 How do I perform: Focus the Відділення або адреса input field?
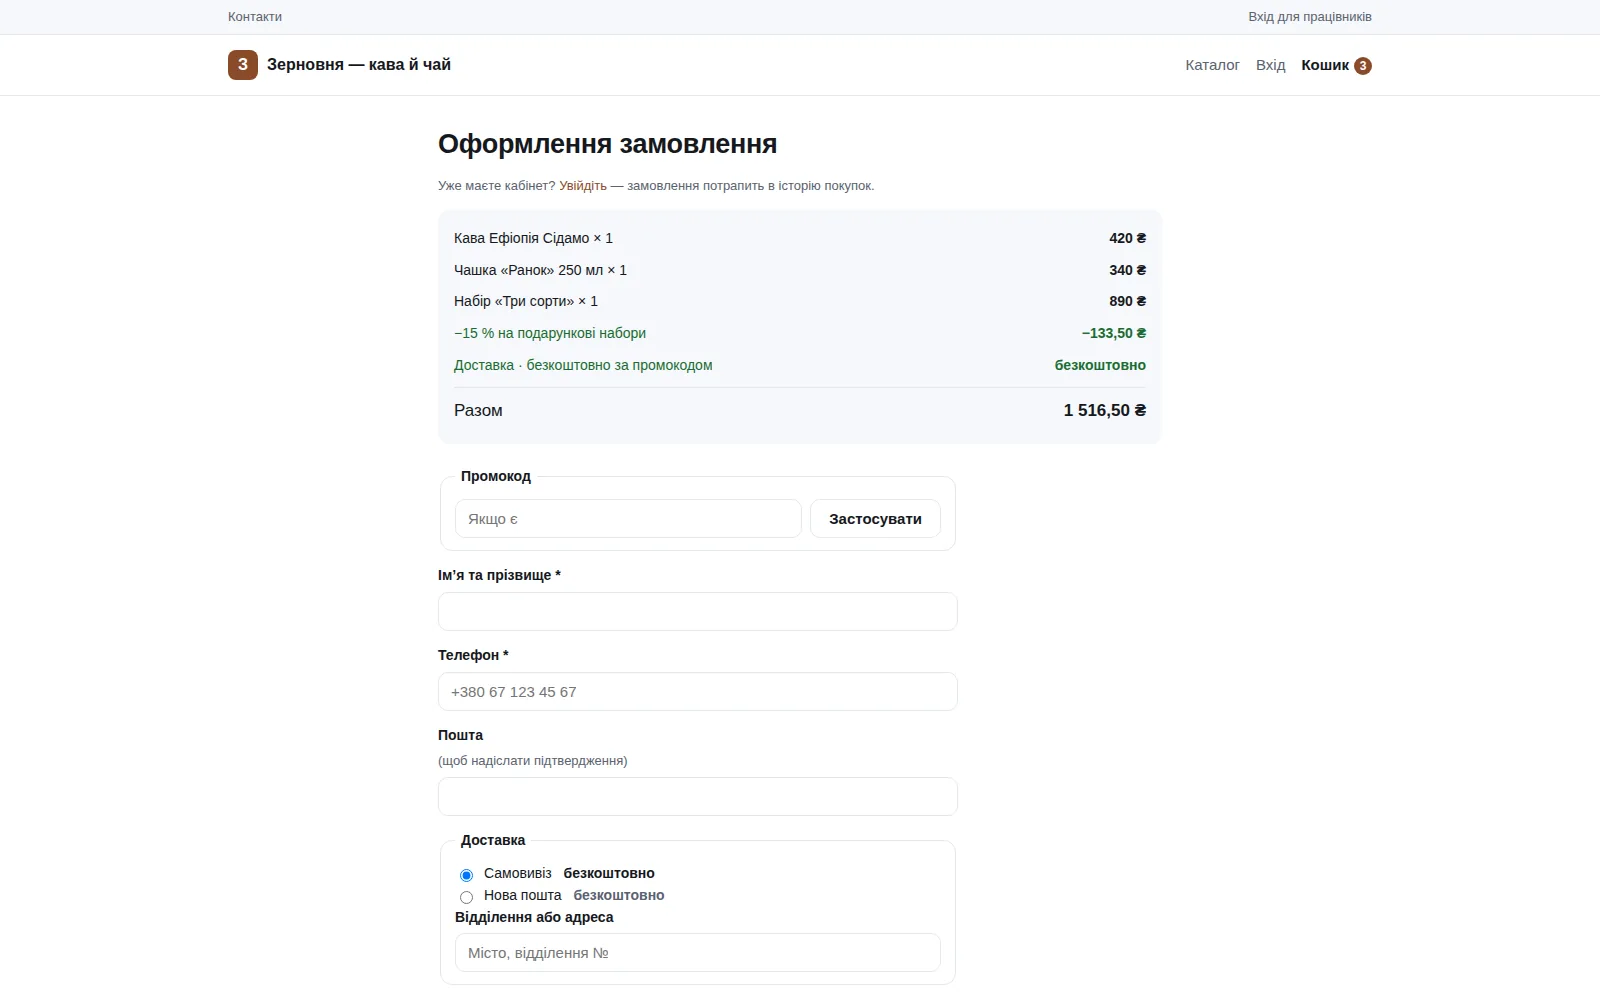(x=698, y=953)
